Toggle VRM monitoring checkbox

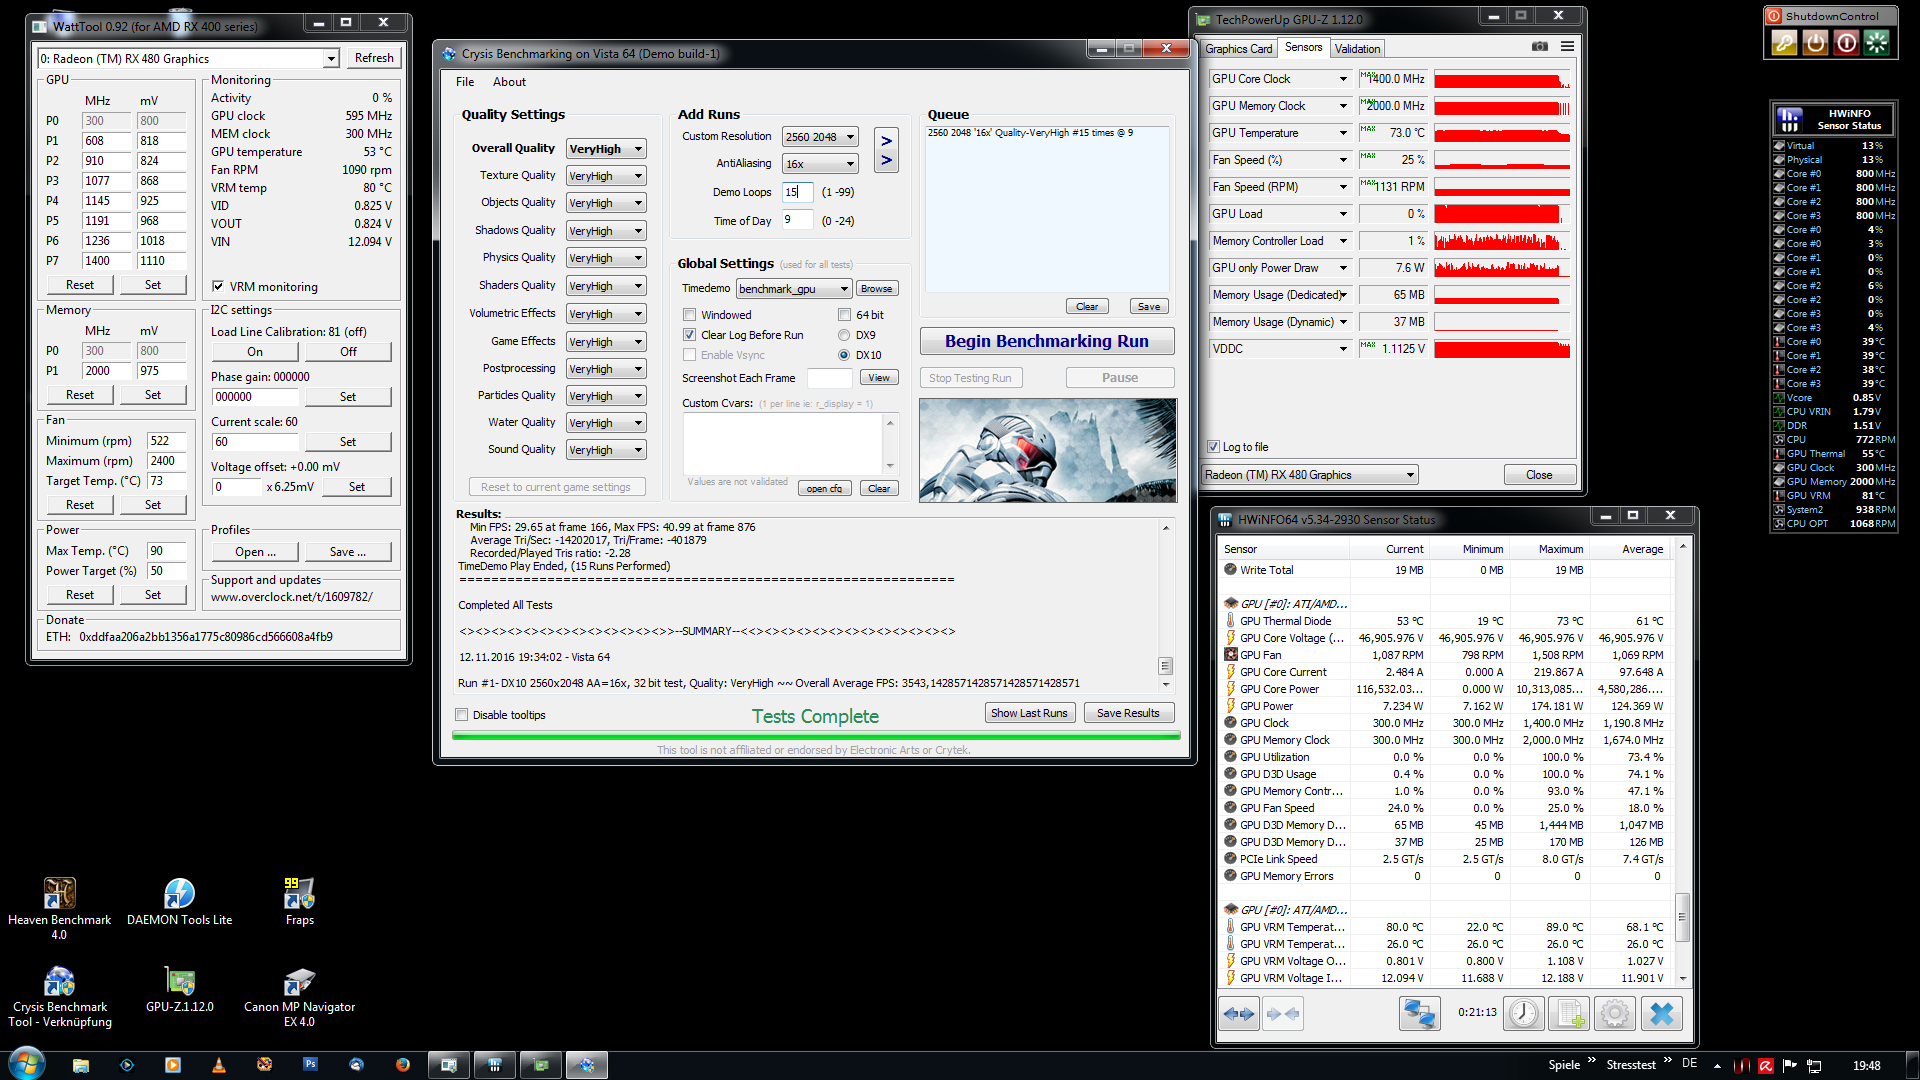[218, 287]
